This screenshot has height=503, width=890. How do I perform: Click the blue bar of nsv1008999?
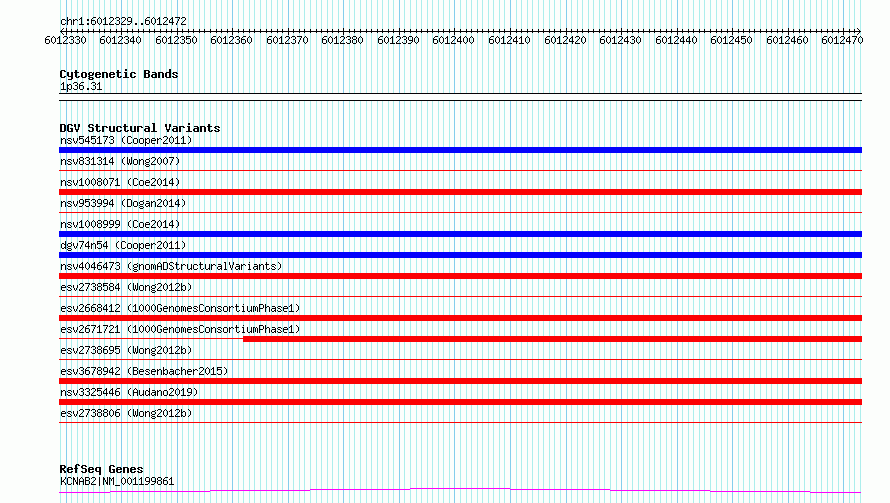point(460,234)
